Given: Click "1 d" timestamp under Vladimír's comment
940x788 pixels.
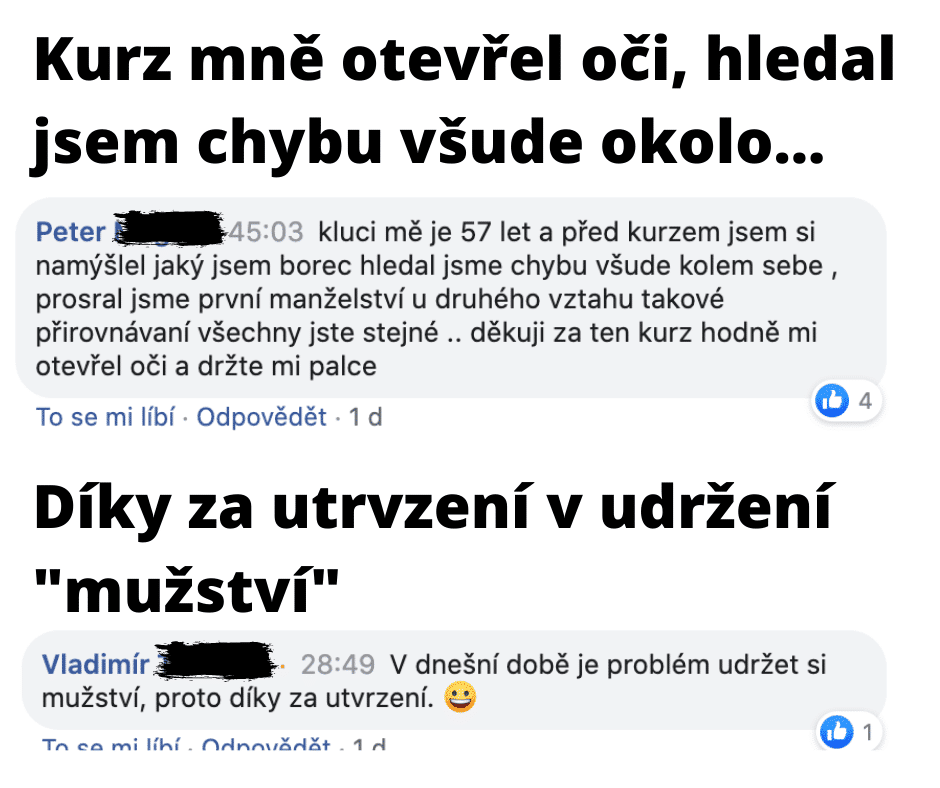Looking at the screenshot, I should click(x=369, y=744).
